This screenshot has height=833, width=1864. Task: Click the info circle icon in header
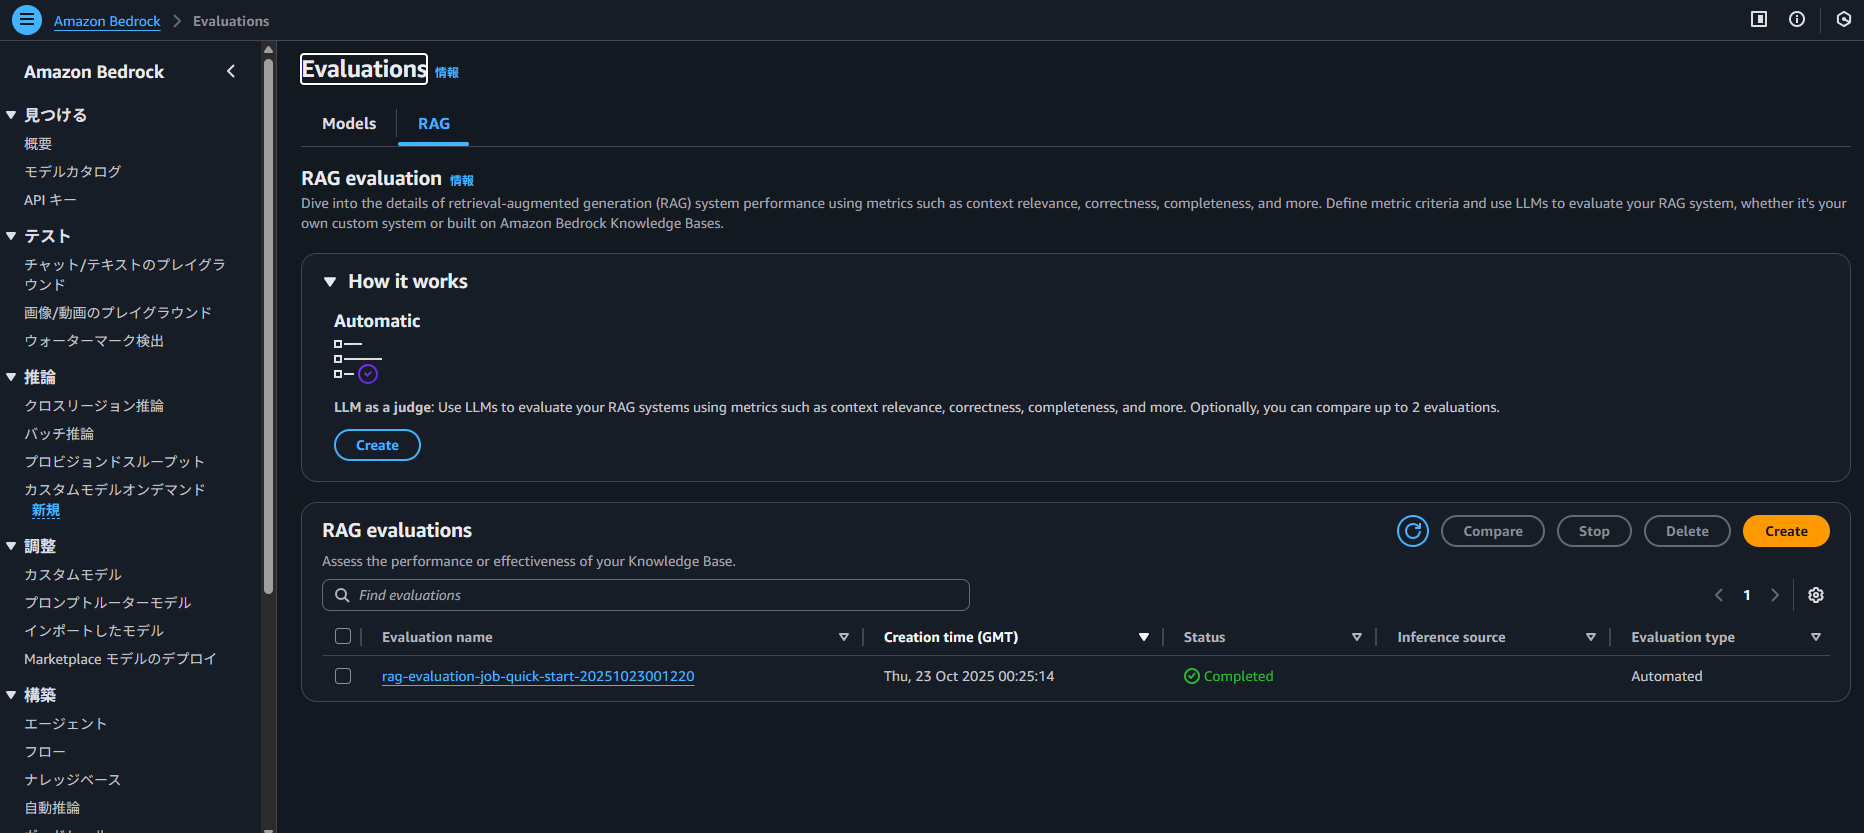pyautogui.click(x=1797, y=19)
